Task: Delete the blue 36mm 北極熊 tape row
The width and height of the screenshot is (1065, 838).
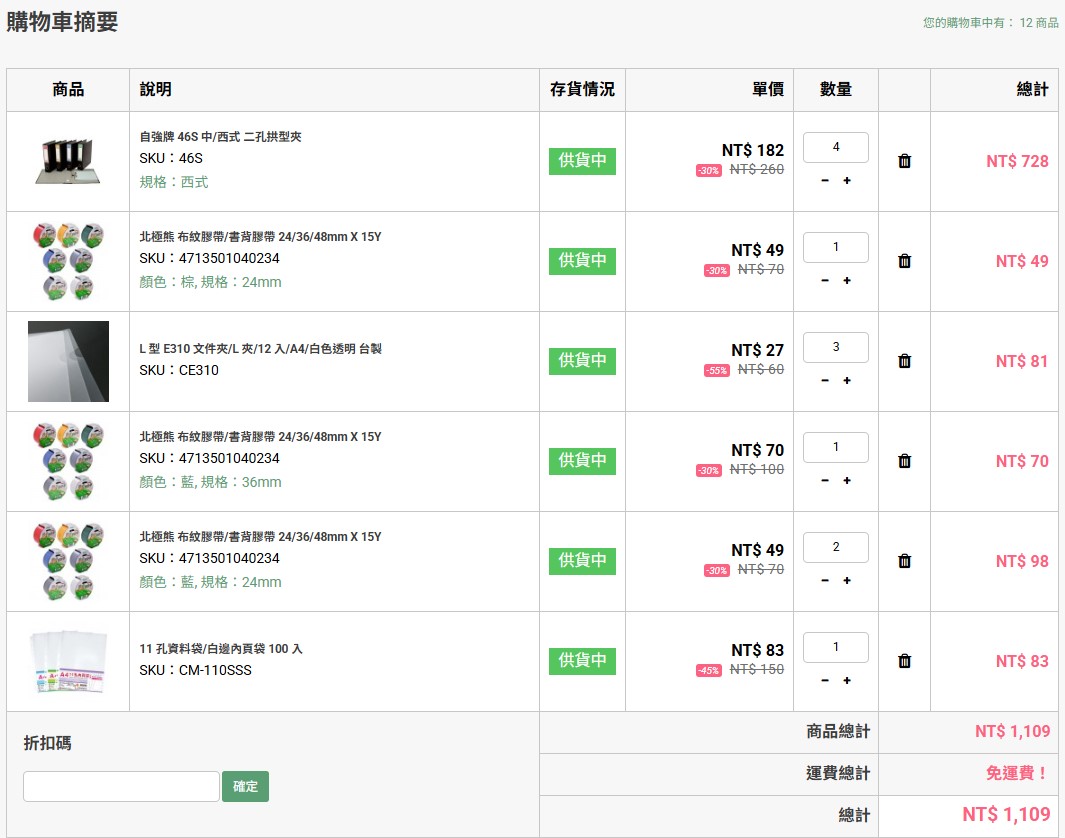Action: click(904, 461)
